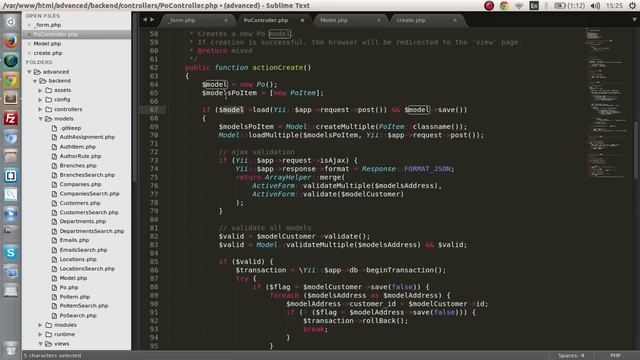Open the Ubuntu Dash launcher icon
This screenshot has width=640, height=360.
tap(11, 22)
